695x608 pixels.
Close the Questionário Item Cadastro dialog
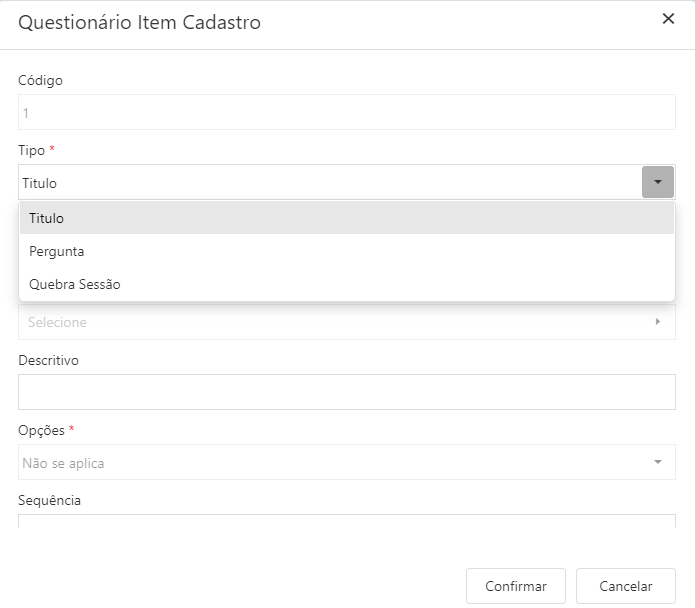(668, 19)
